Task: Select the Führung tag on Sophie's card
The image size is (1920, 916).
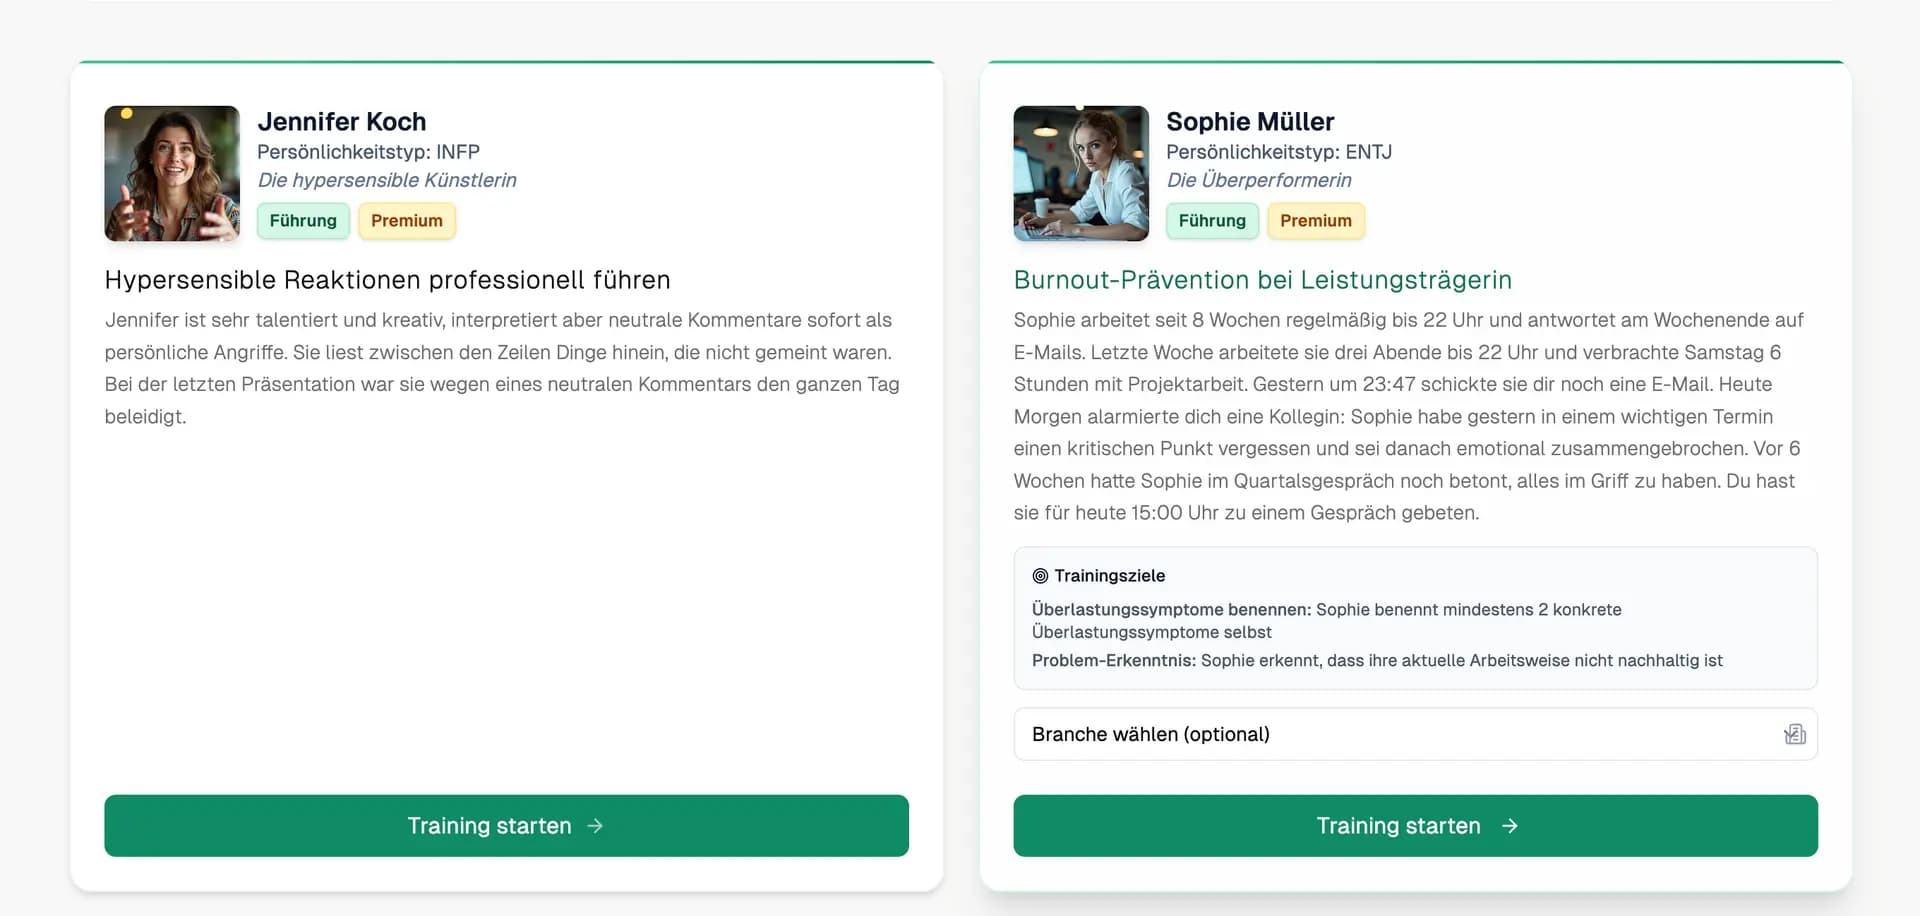Action: 1212,221
